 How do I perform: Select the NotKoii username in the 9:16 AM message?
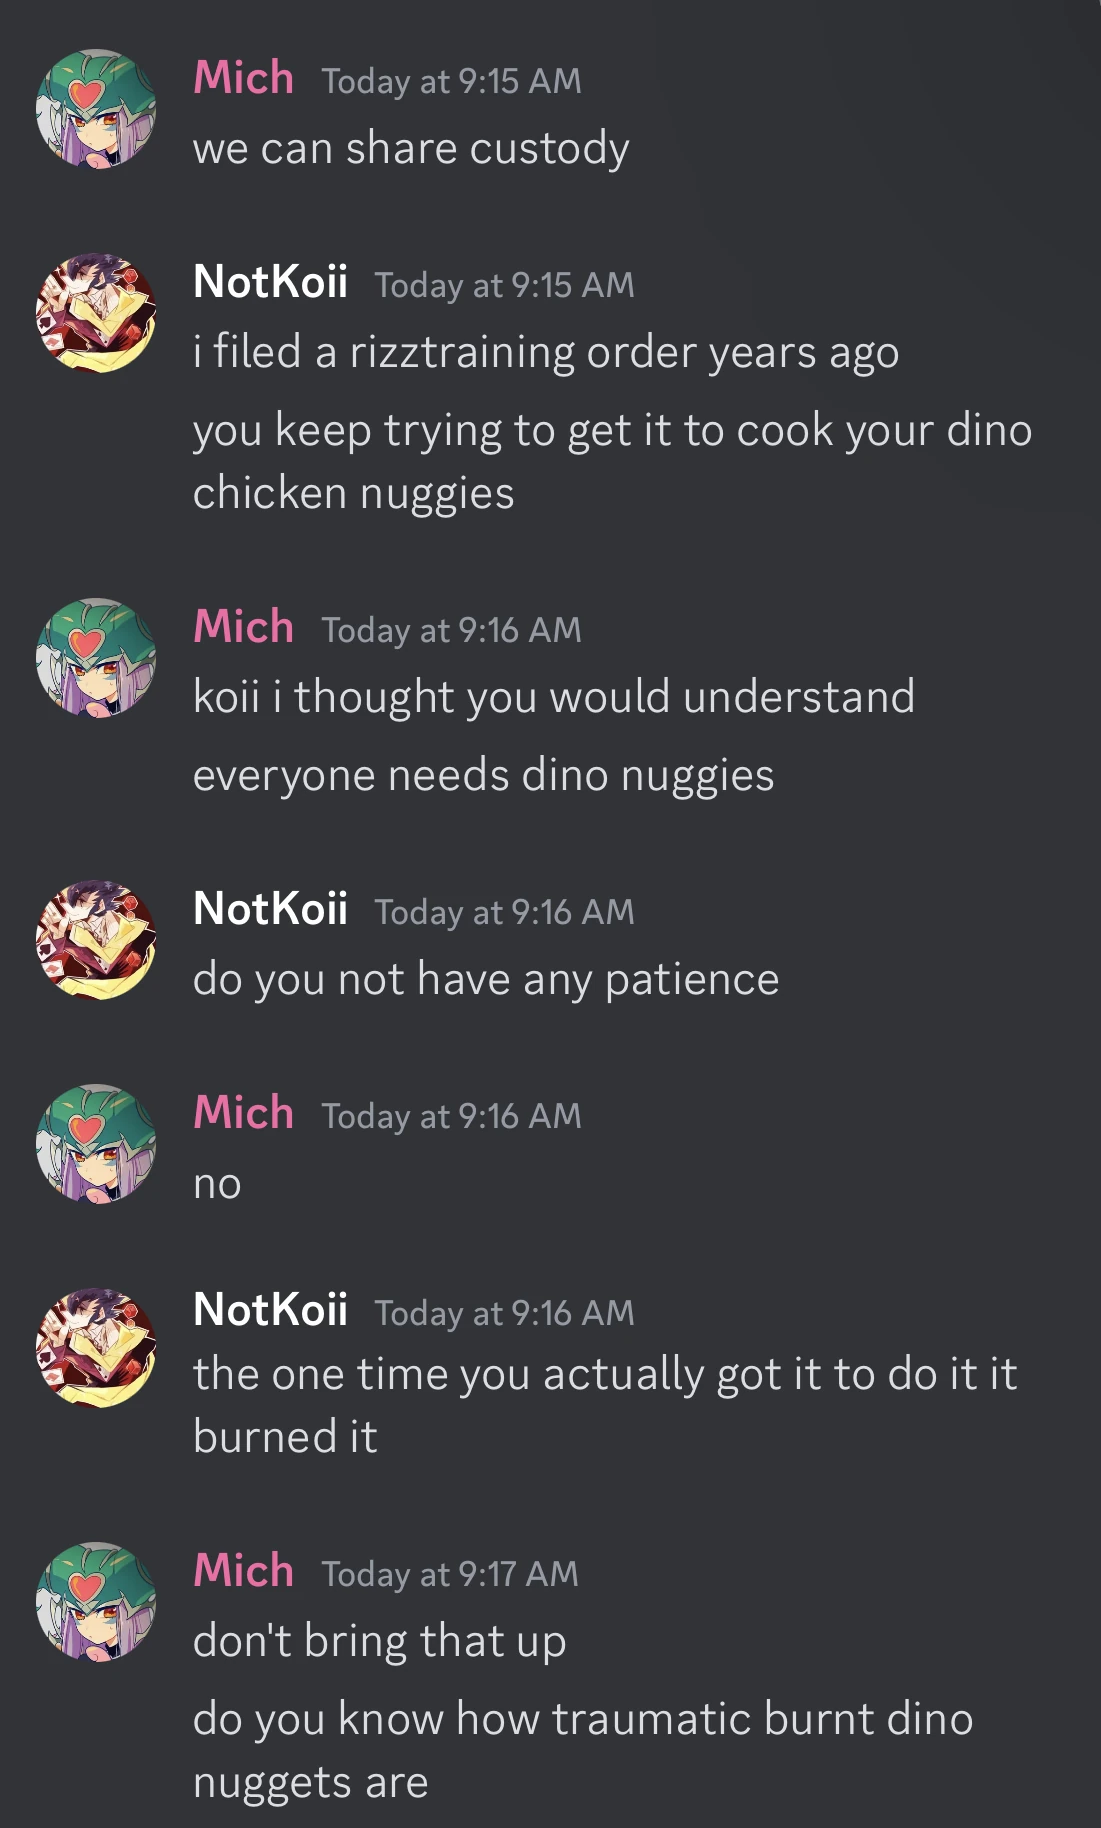(270, 911)
